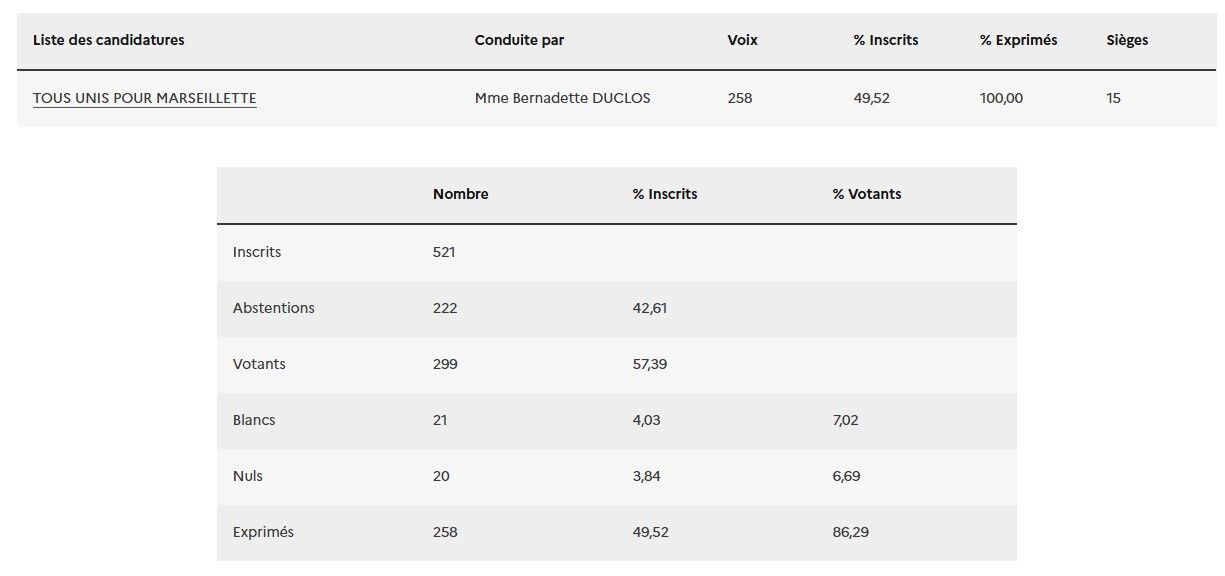Select the "Abstentions" row label

(x=274, y=308)
